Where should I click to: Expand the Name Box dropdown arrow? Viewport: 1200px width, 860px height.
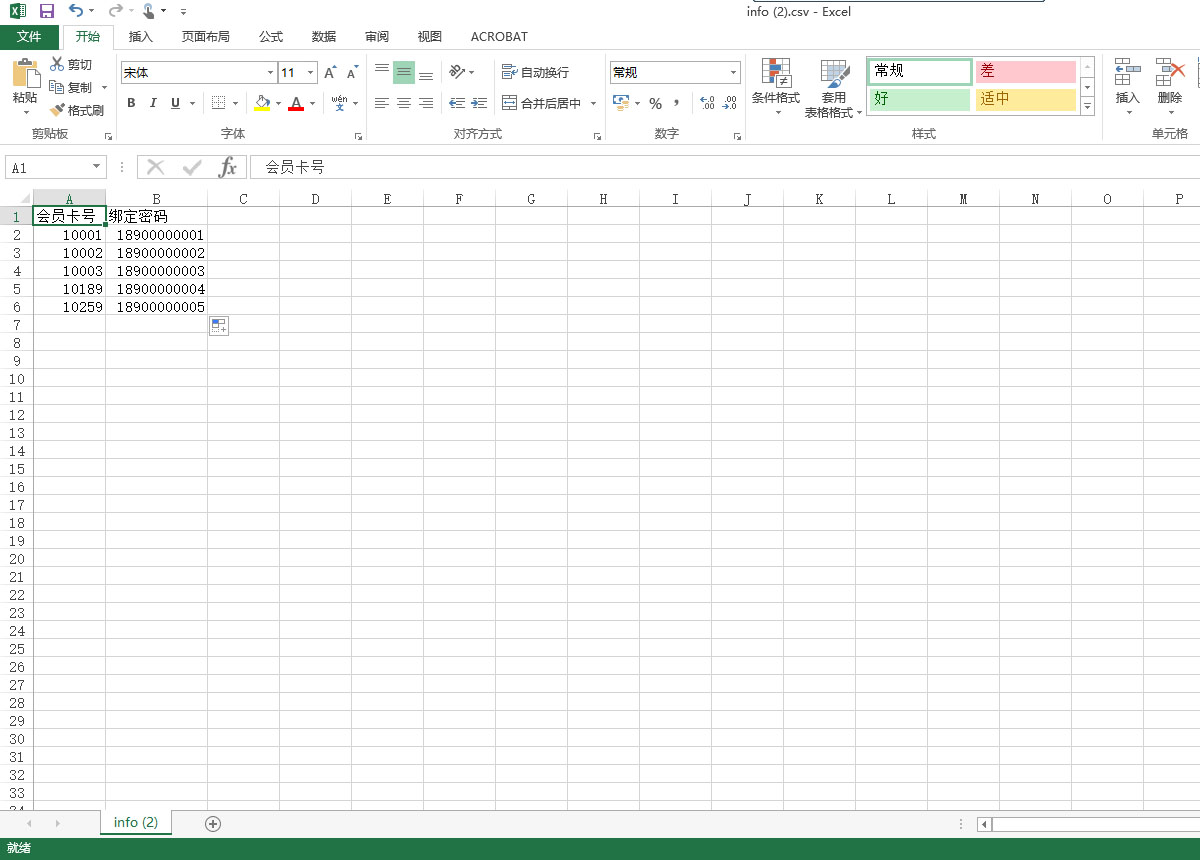tap(97, 167)
